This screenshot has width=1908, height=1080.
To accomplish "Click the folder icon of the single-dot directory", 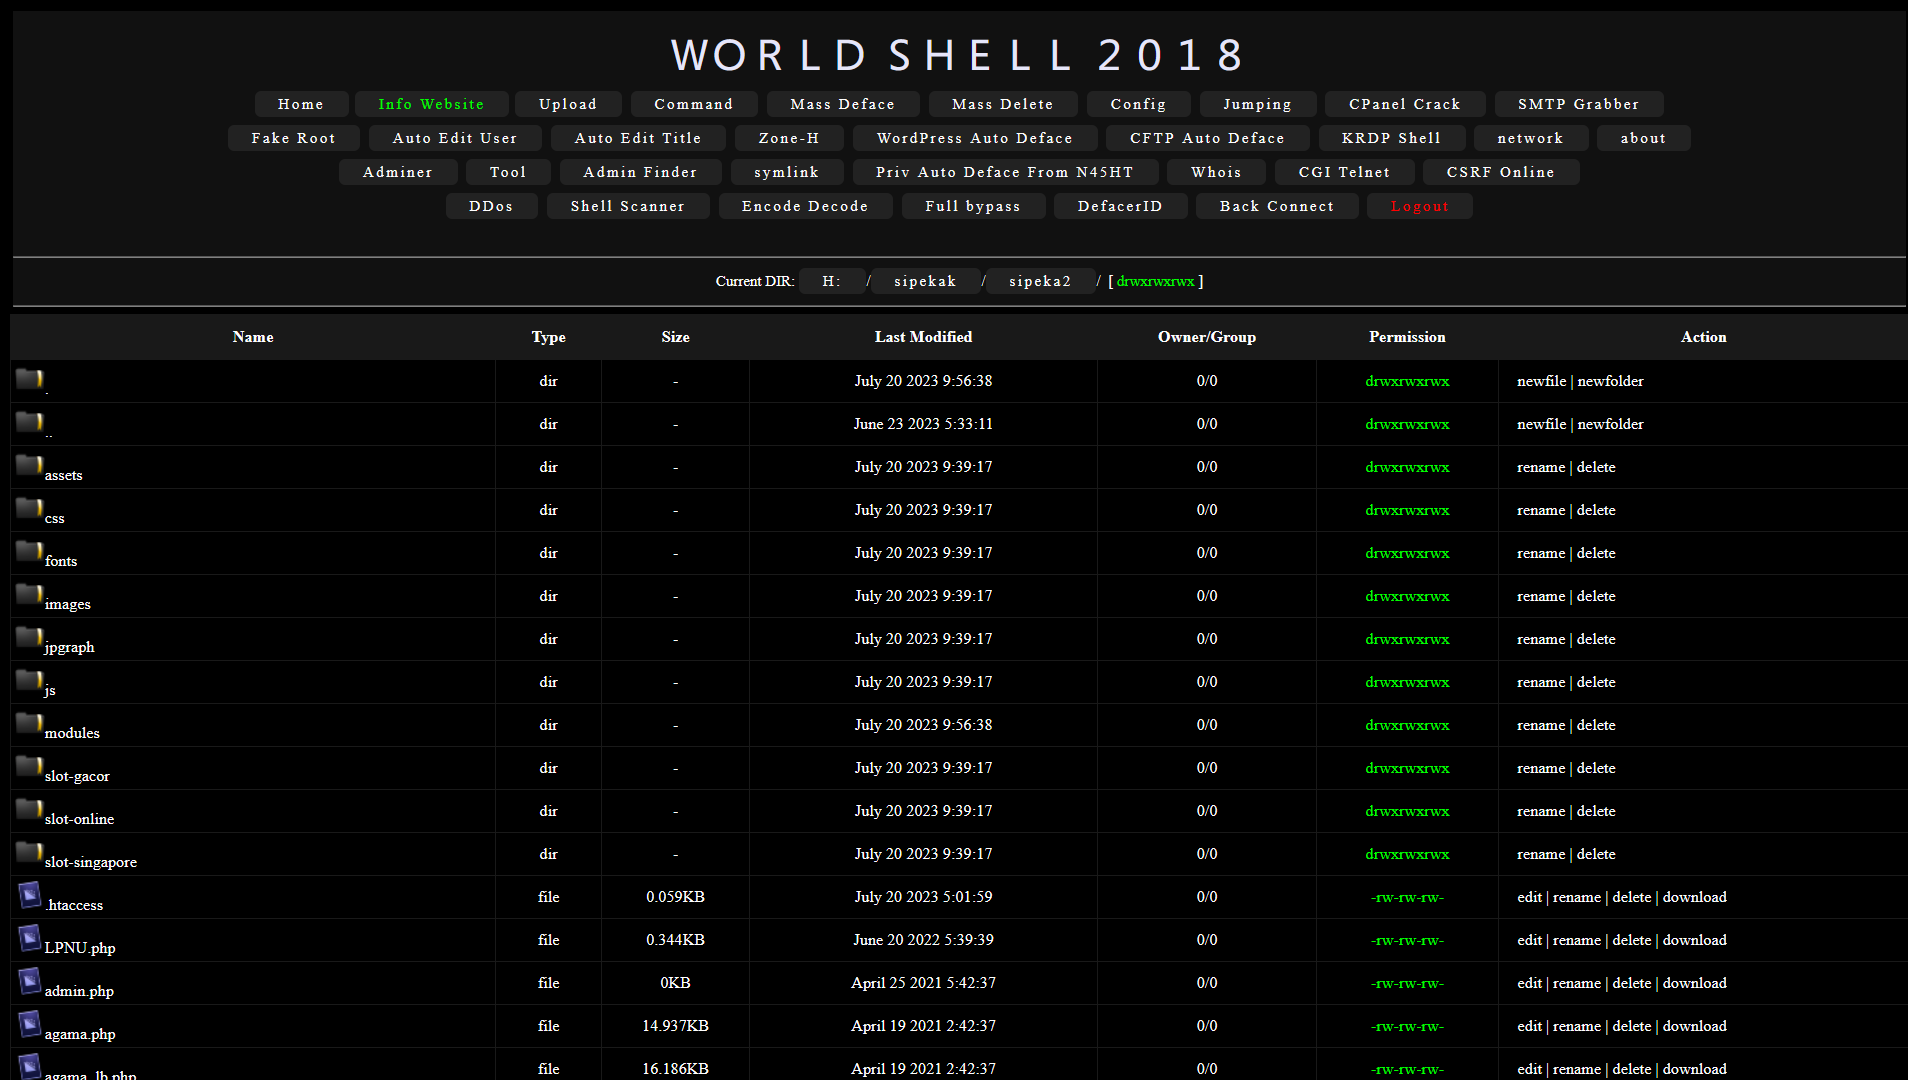I will (29, 379).
